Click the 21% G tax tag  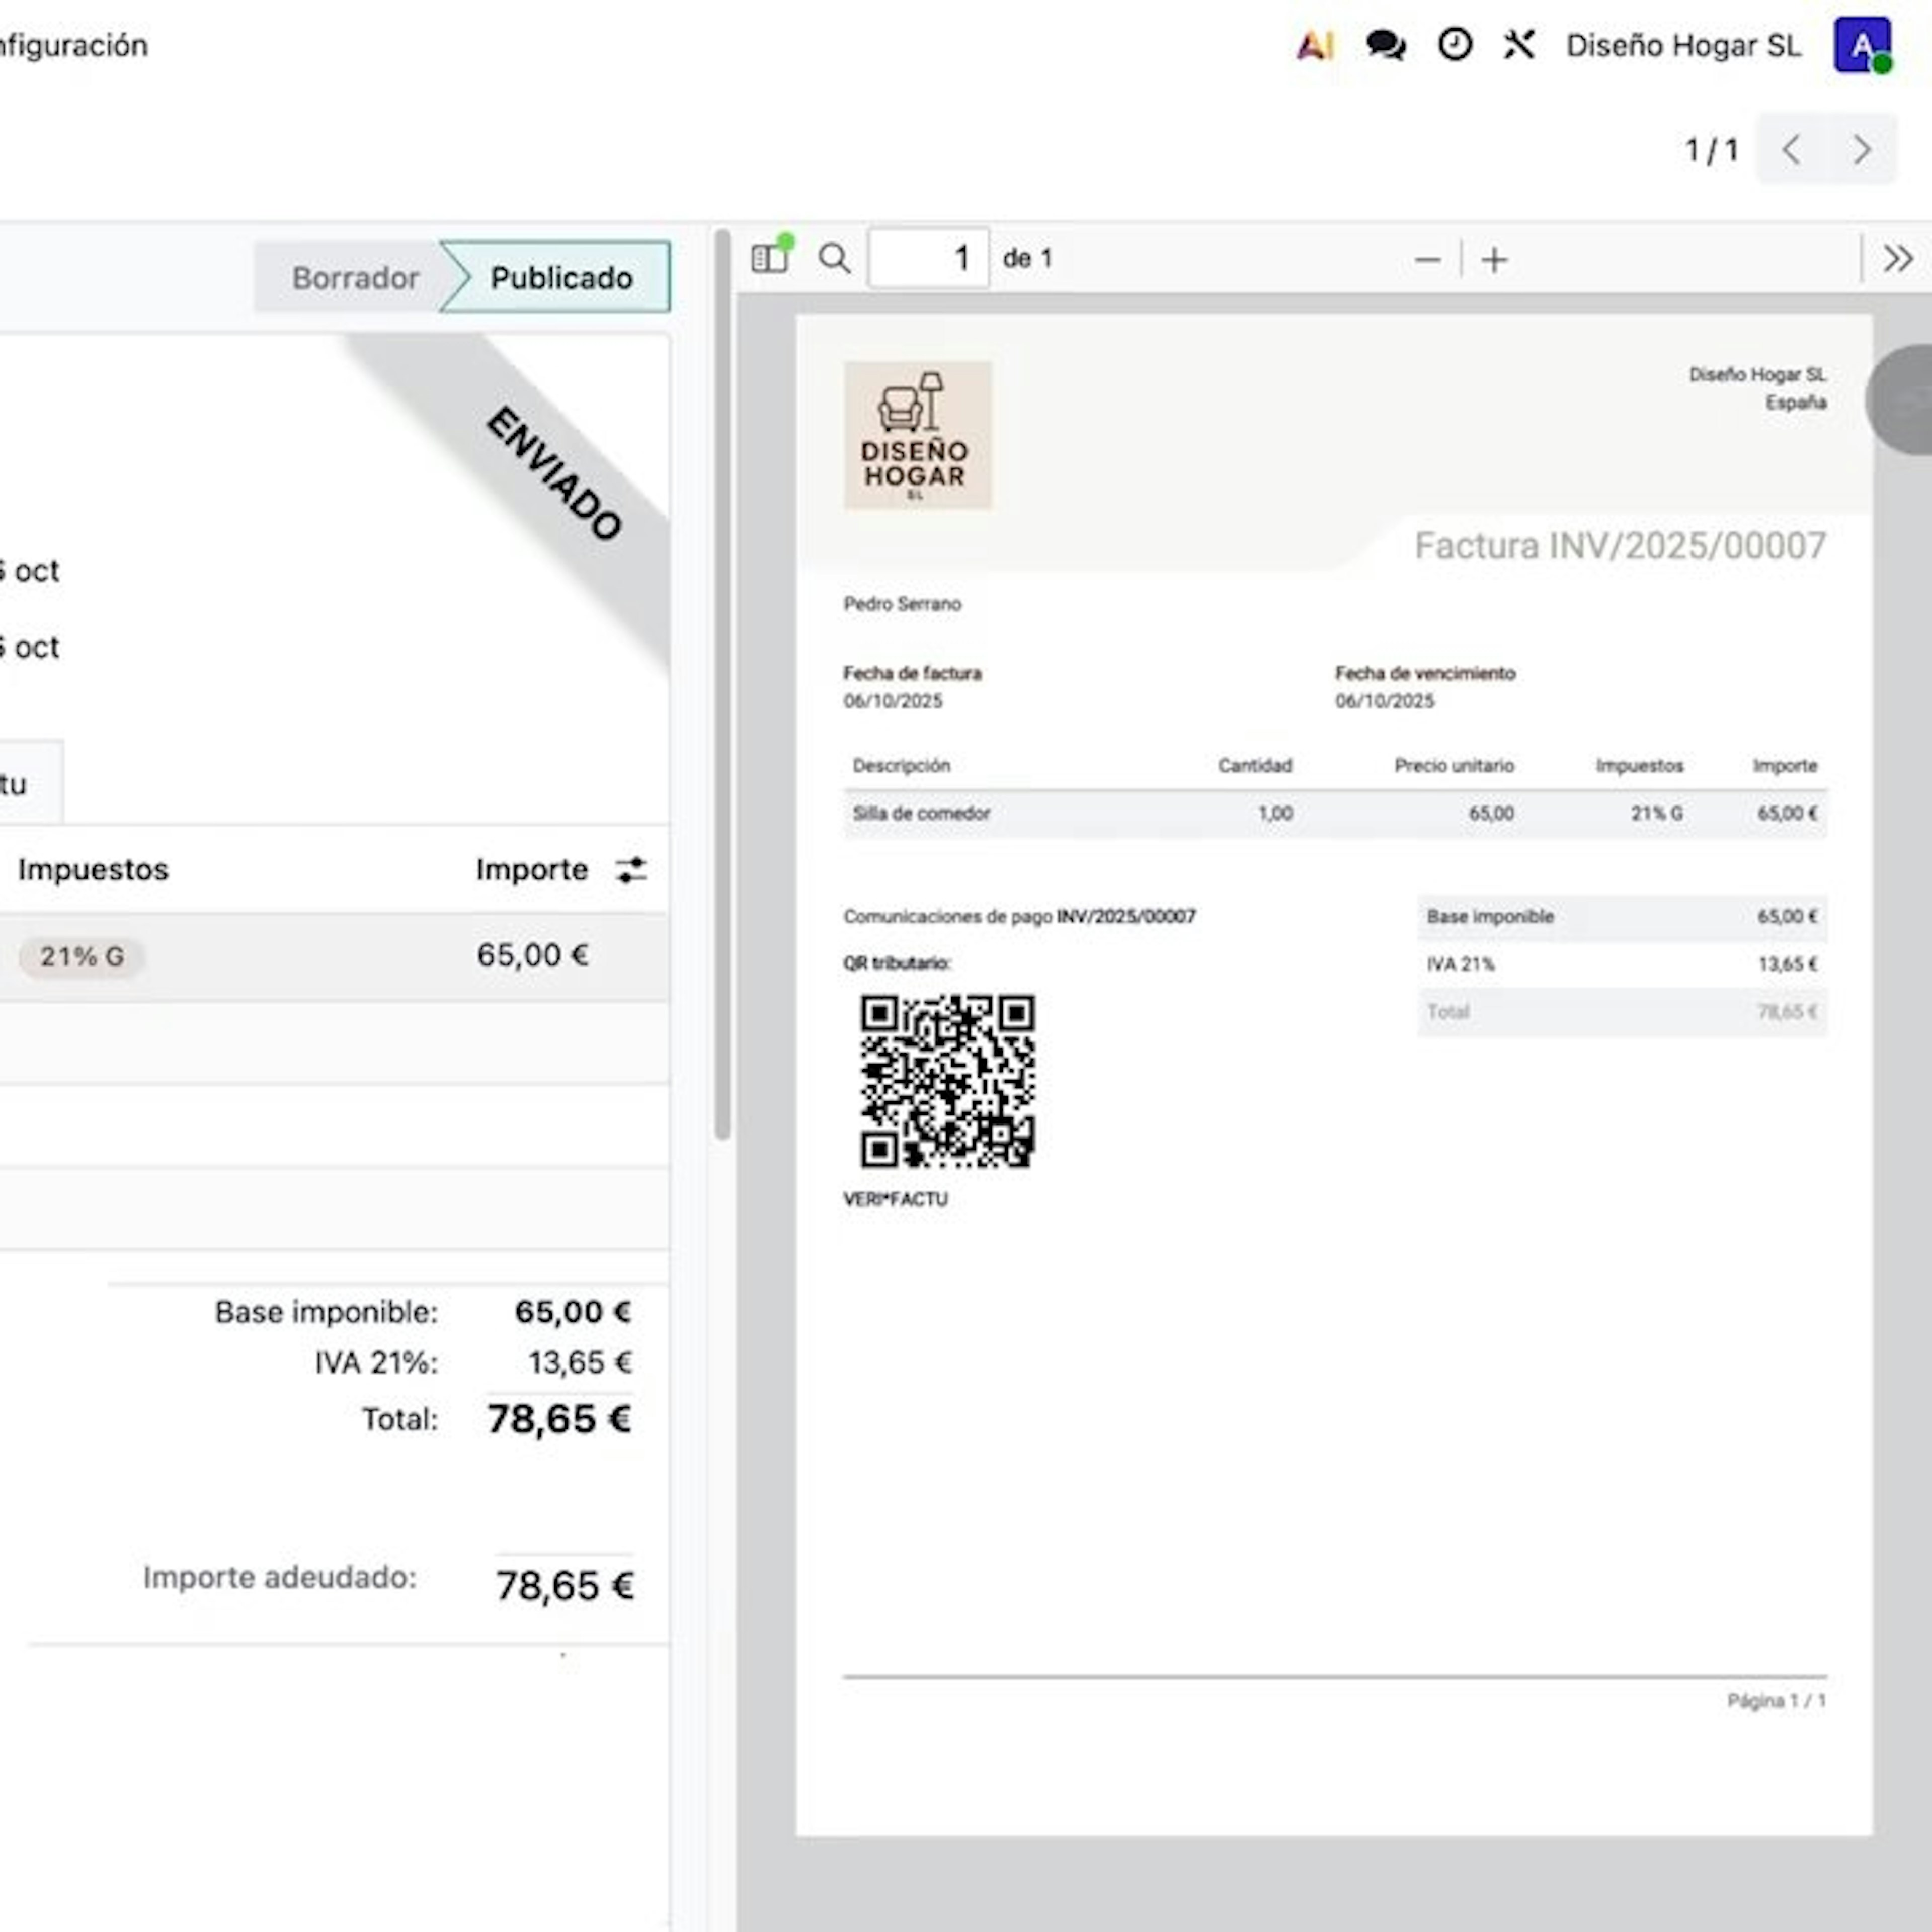coord(82,956)
